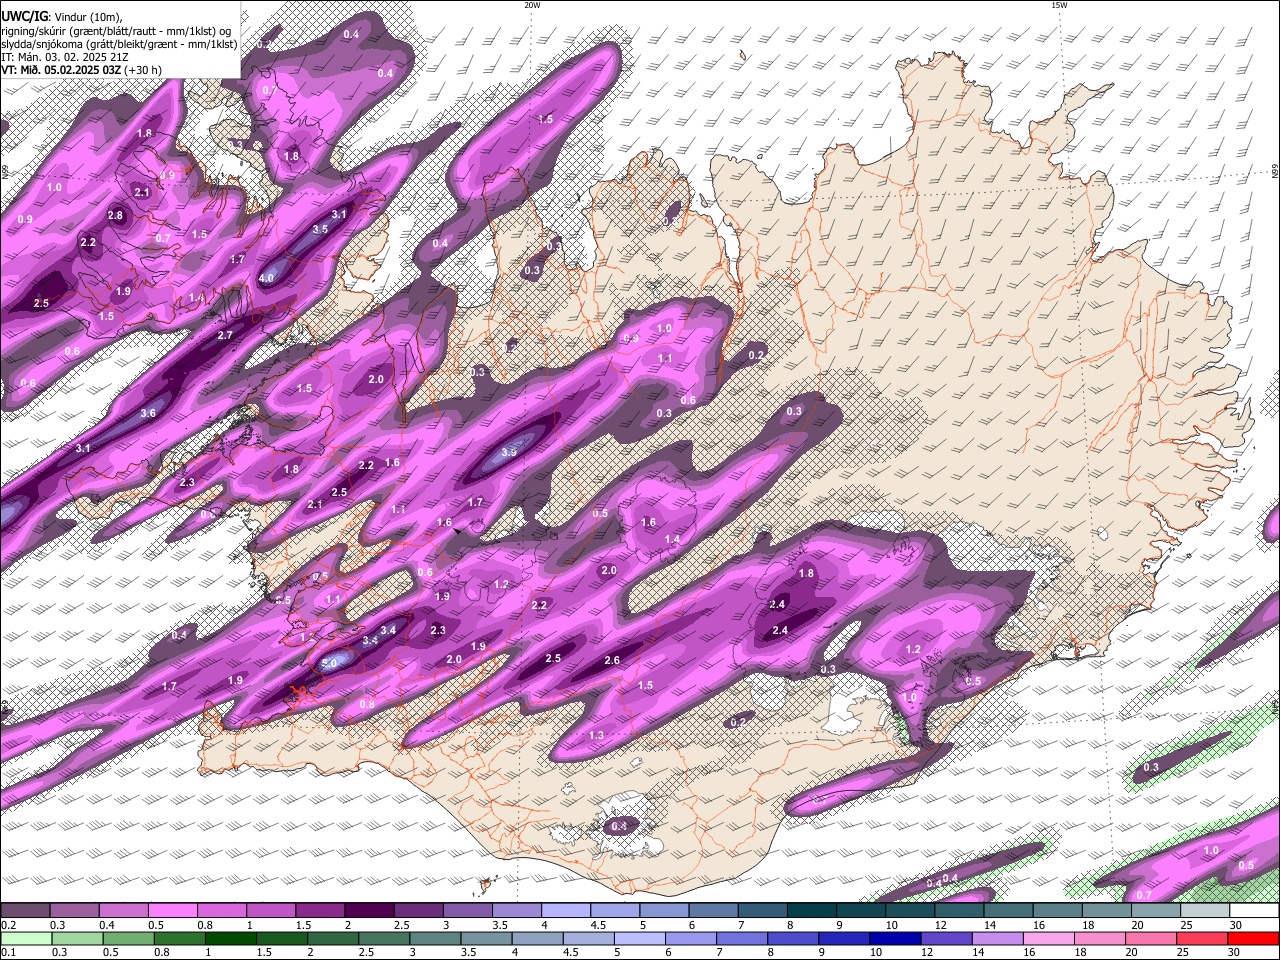Click the '3.5' precipitation value on the map

320,229
